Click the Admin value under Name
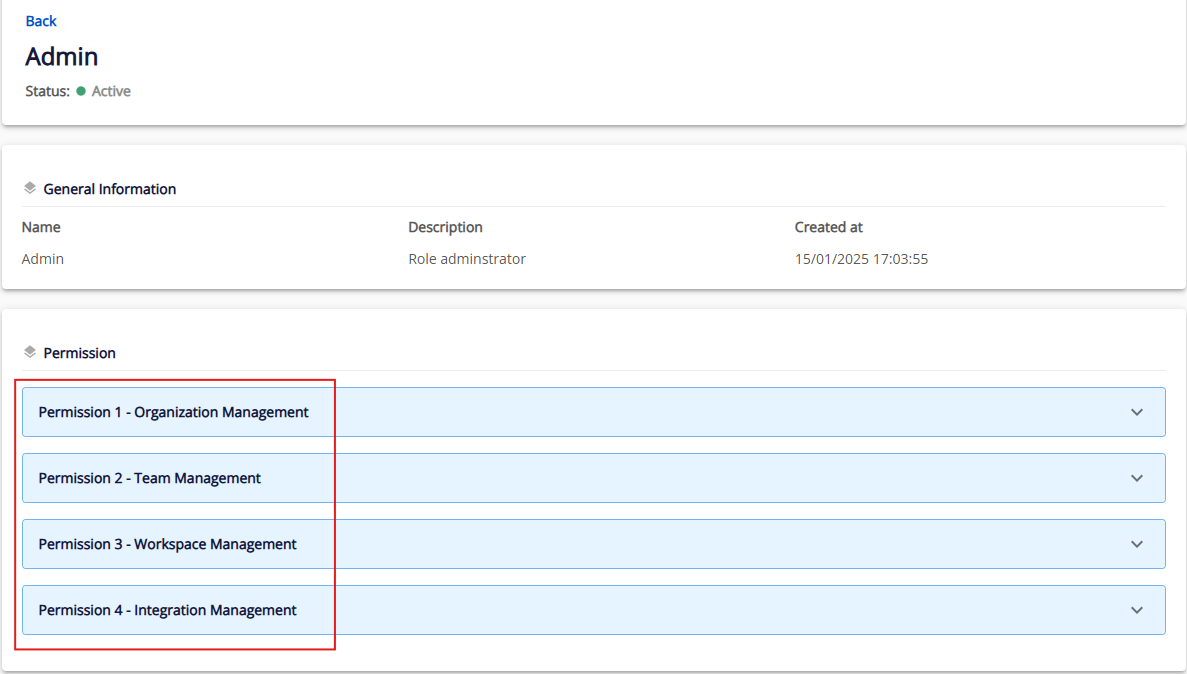Image resolution: width=1187 pixels, height=674 pixels. [x=43, y=259]
